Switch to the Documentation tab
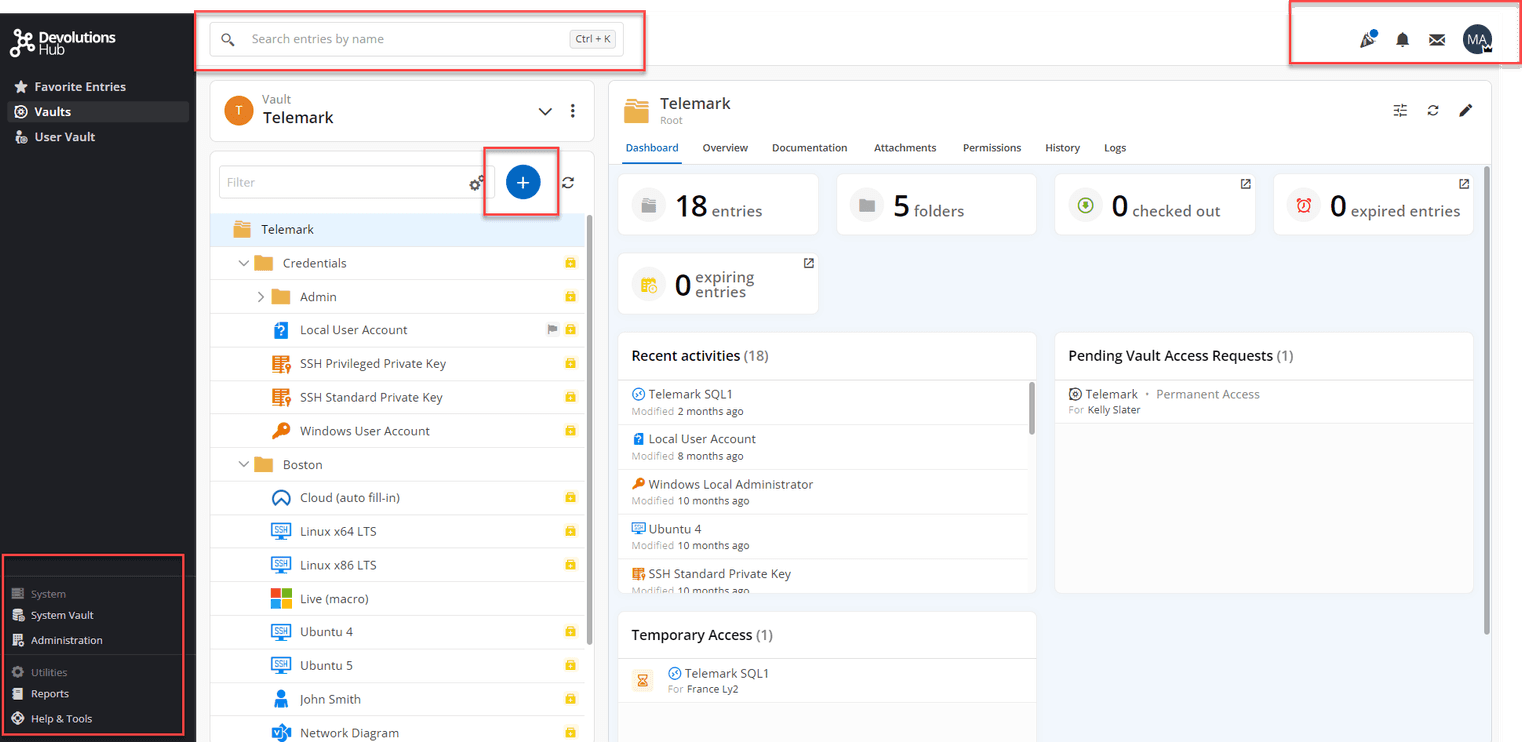The width and height of the screenshot is (1522, 742). [x=809, y=148]
